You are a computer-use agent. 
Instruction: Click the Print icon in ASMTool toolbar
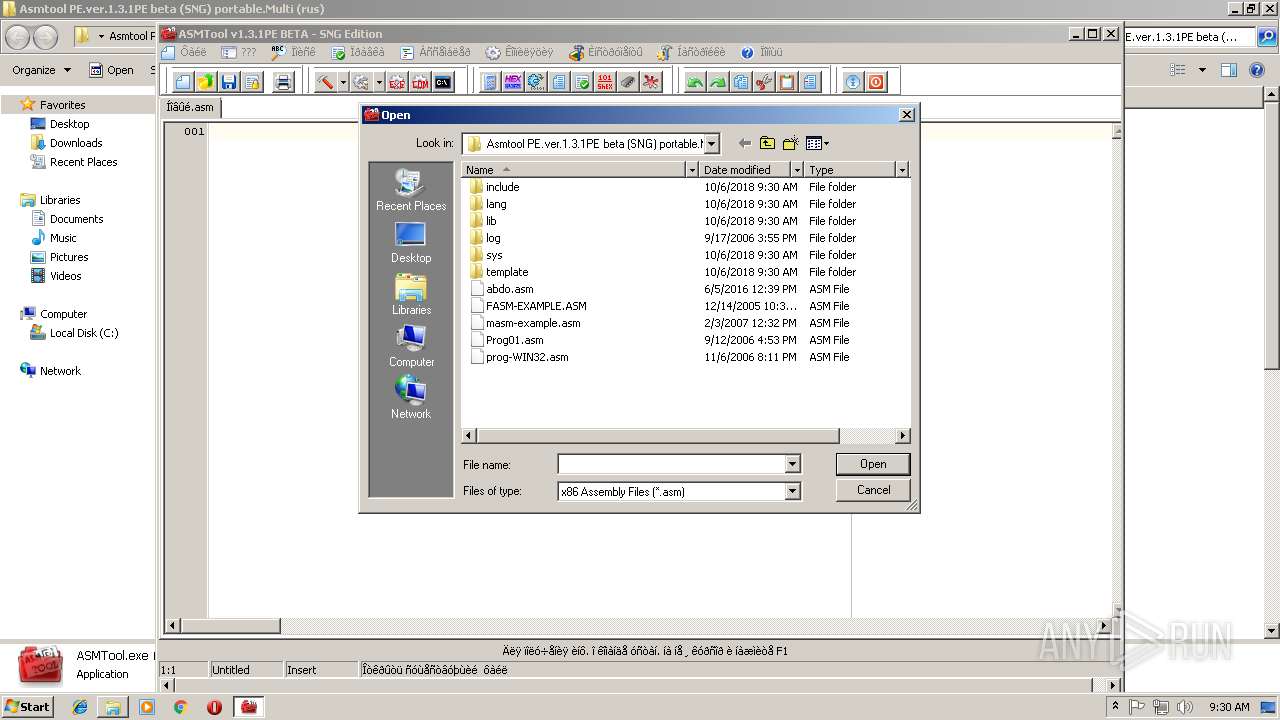point(283,82)
